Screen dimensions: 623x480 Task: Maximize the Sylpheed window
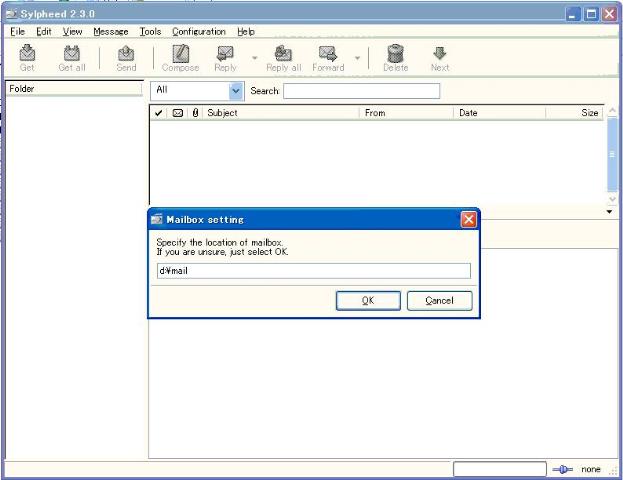click(x=591, y=15)
